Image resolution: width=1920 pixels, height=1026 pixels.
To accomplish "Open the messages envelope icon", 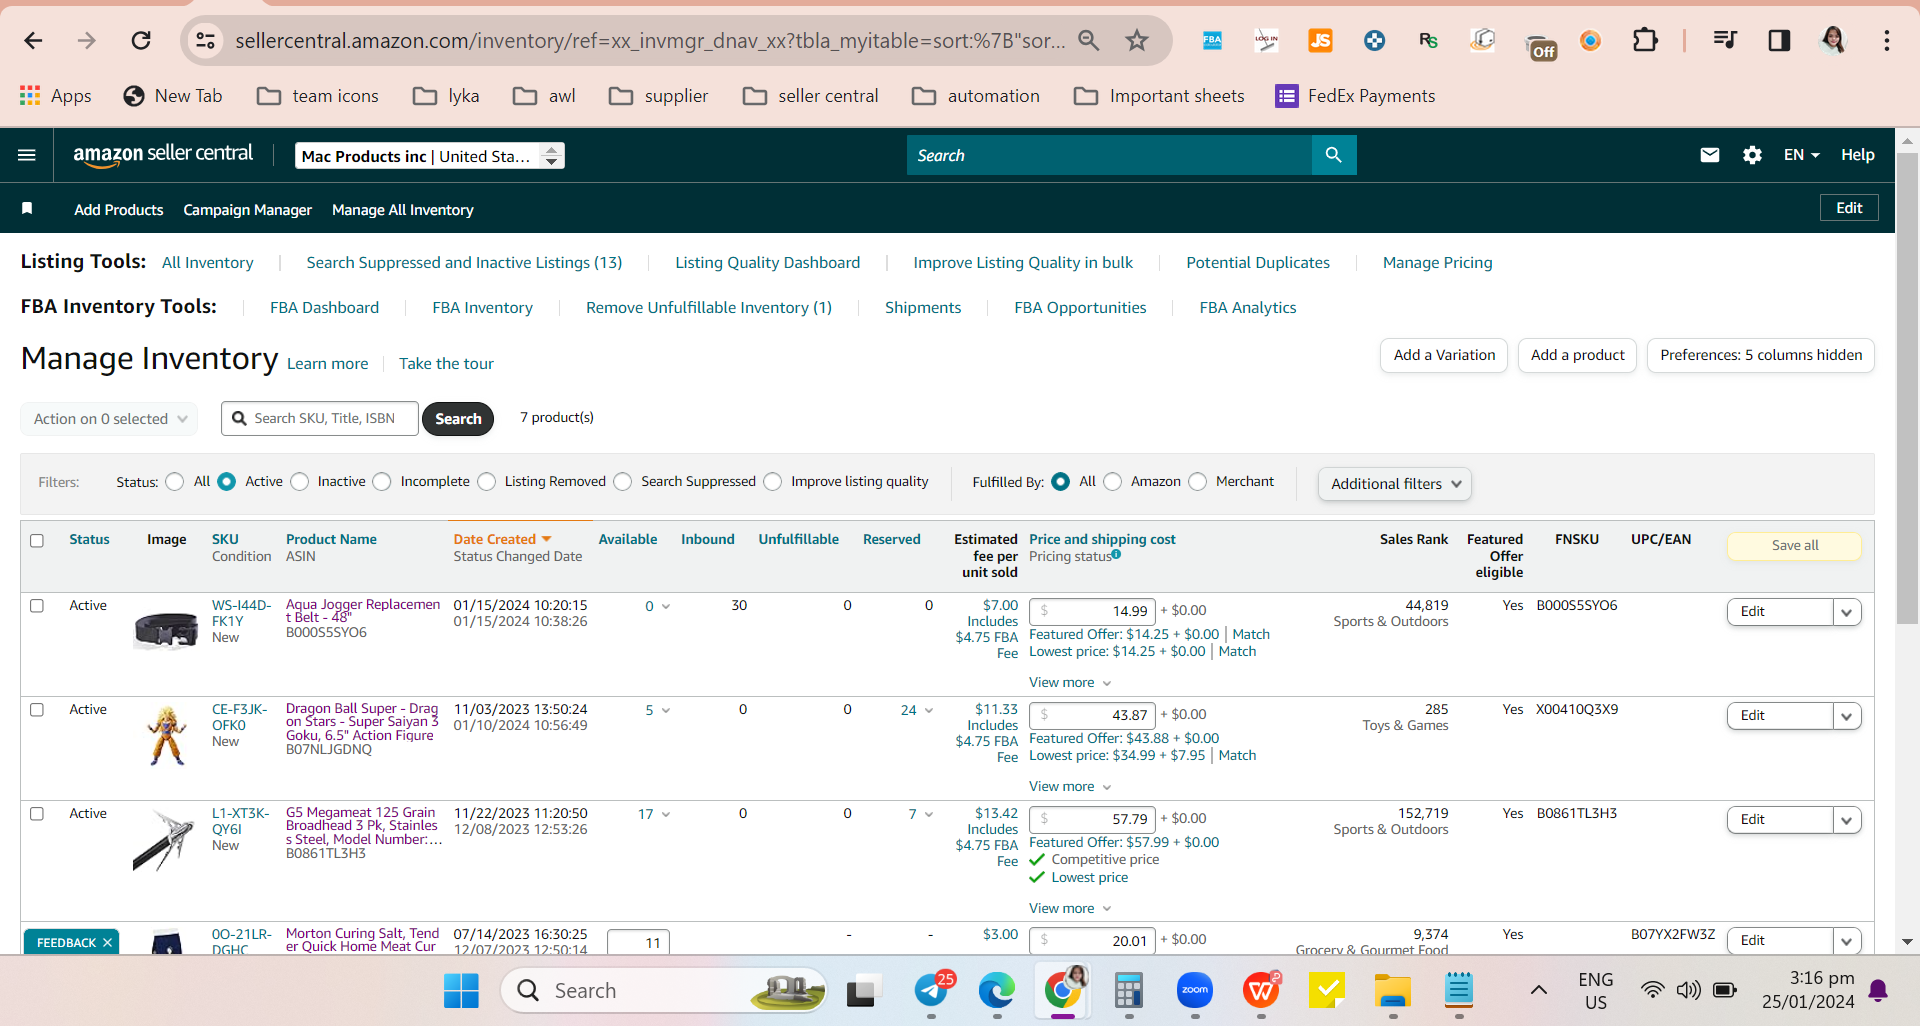I will (x=1710, y=155).
